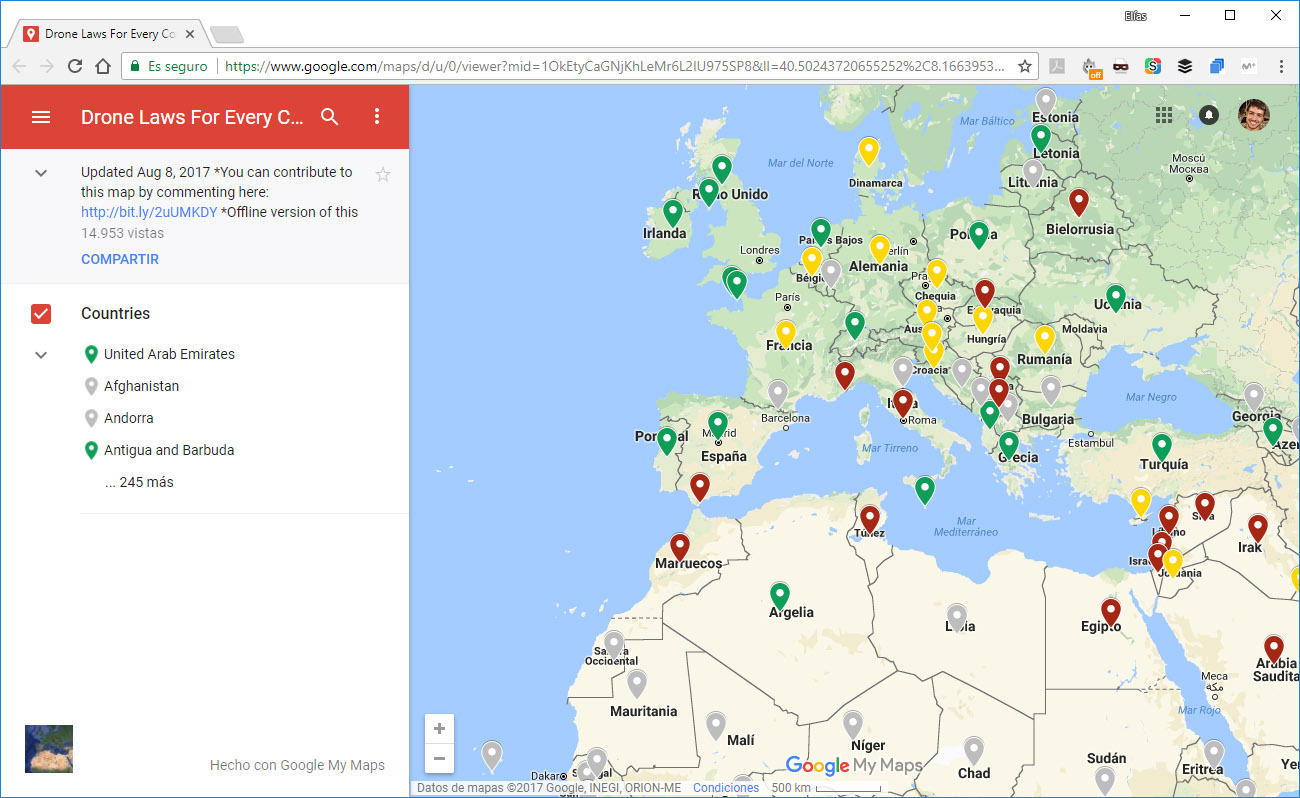Click the extension showing the off badge

[x=1089, y=65]
